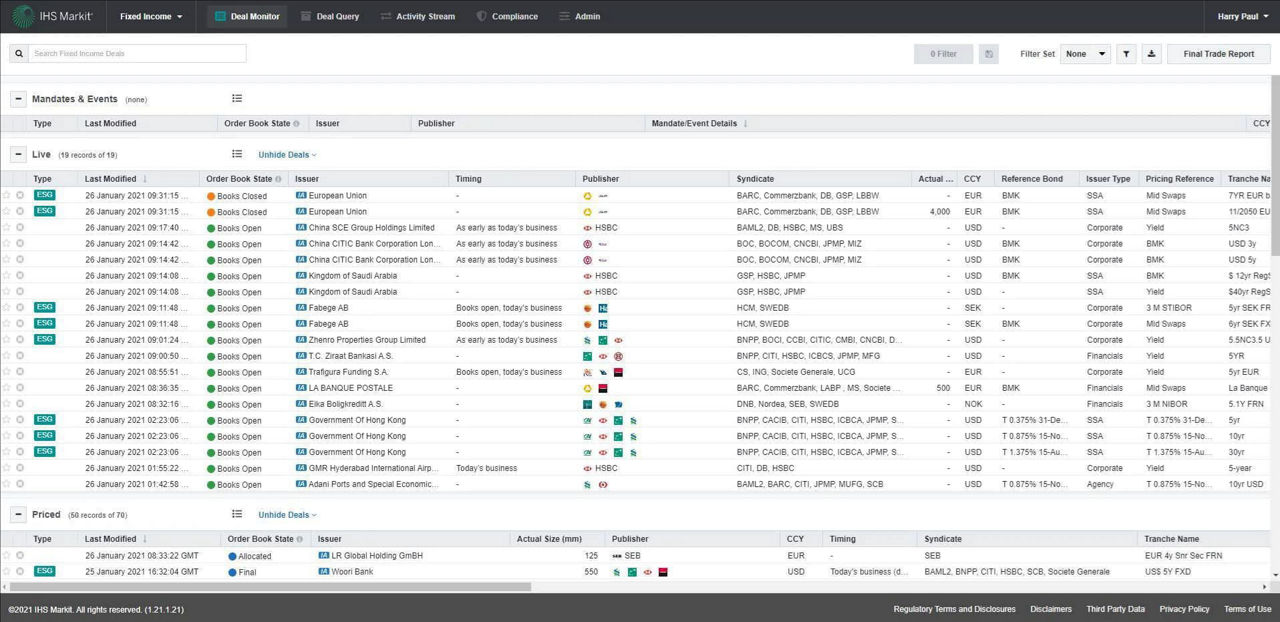The image size is (1280, 622).
Task: Click Final Trade Report button
Action: click(x=1218, y=54)
